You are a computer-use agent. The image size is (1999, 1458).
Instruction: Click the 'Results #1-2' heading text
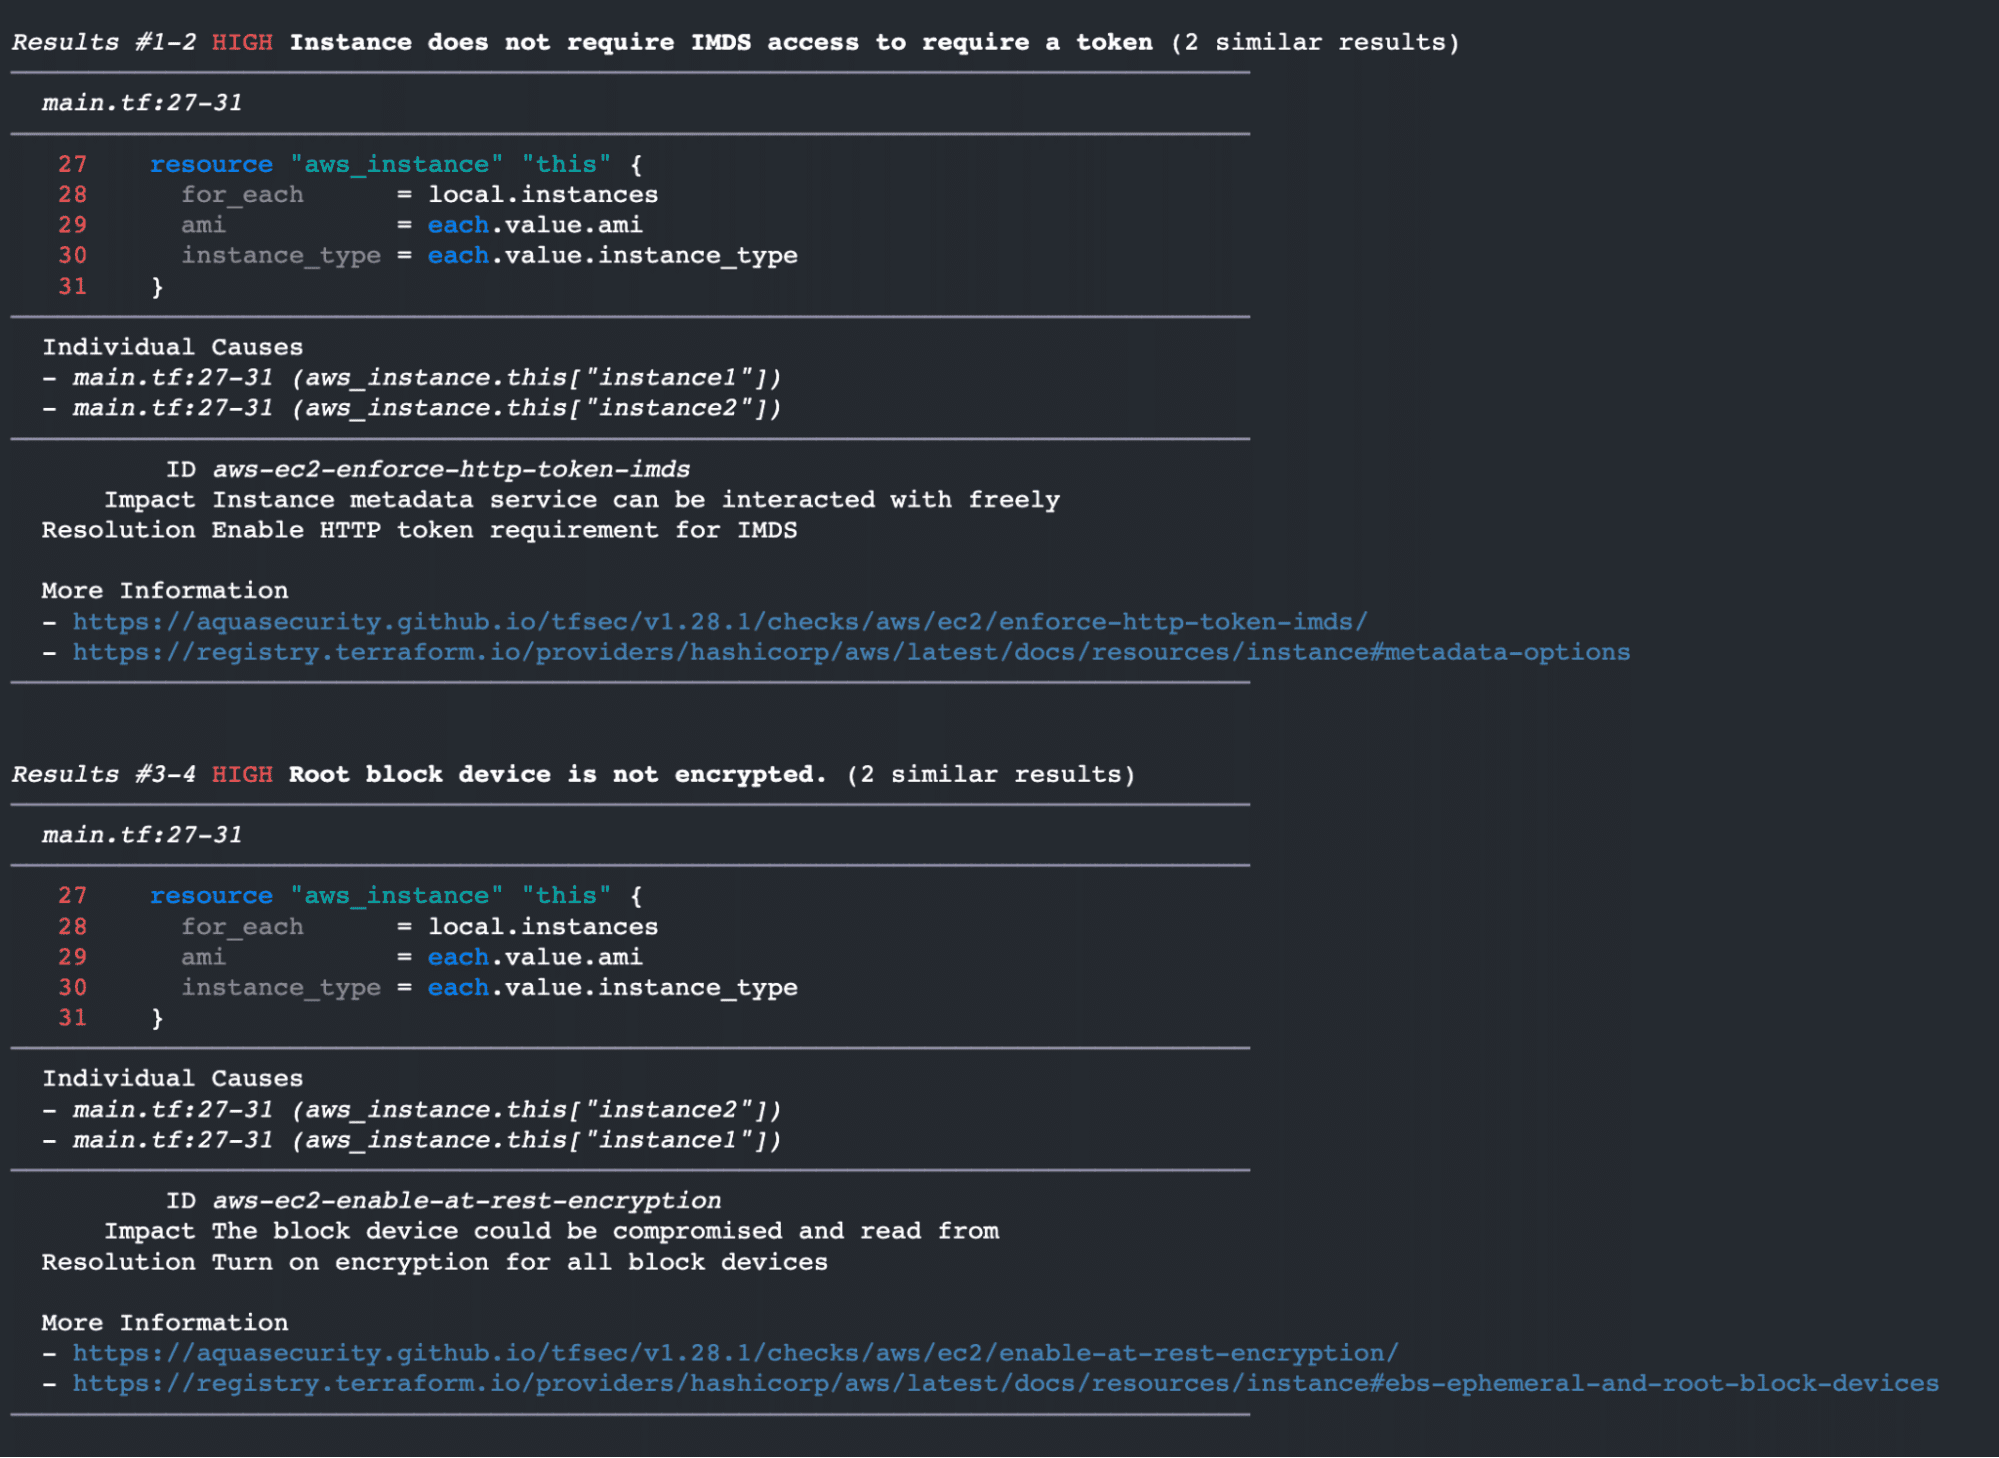104,43
